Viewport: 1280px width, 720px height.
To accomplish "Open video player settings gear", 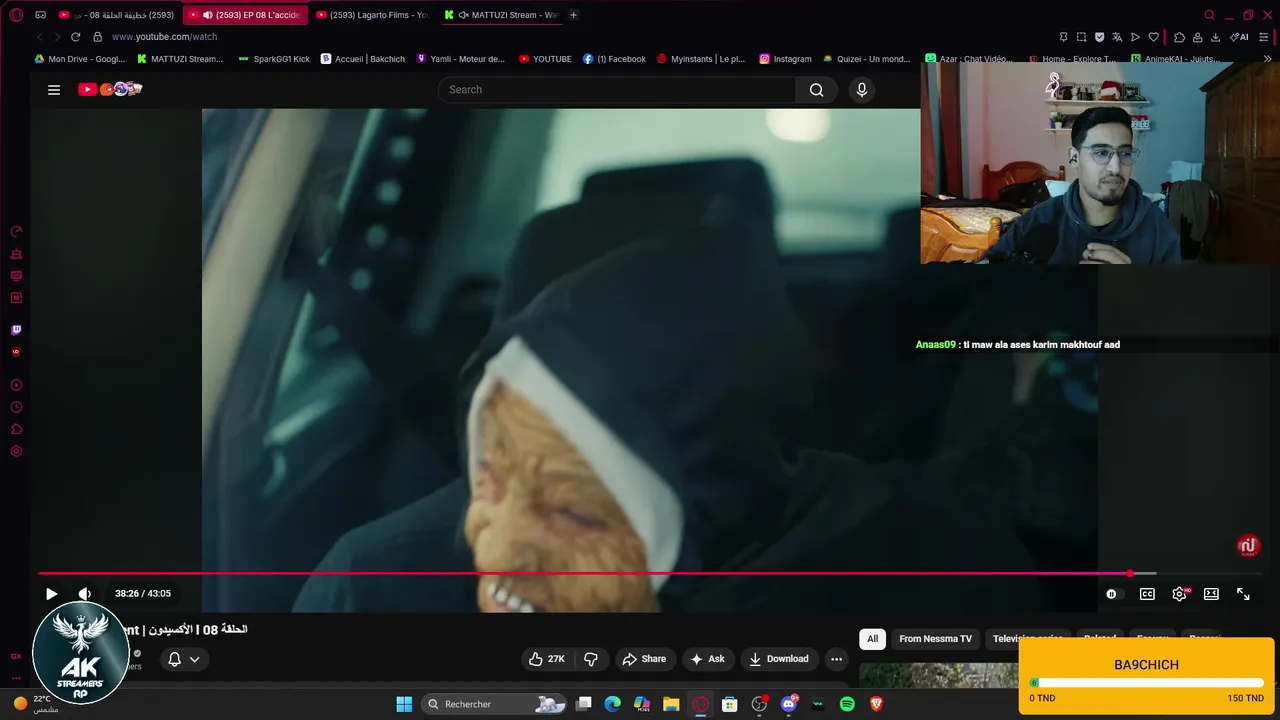I will click(1180, 594).
